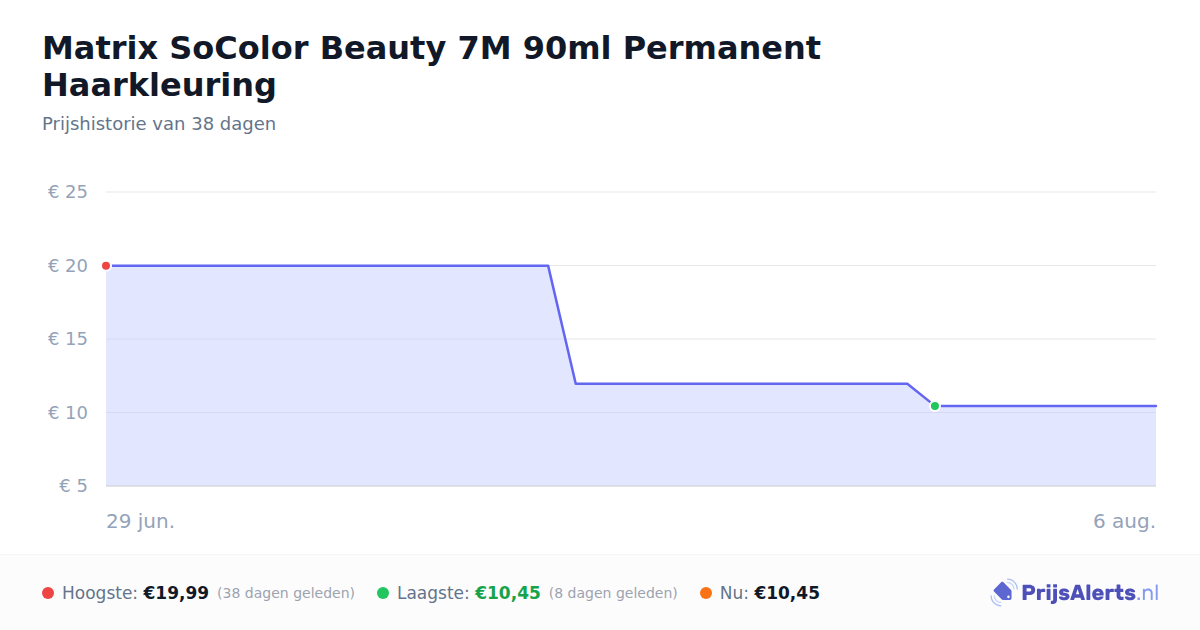Select the € 10 axis label
1200x630 pixels.
[67, 413]
